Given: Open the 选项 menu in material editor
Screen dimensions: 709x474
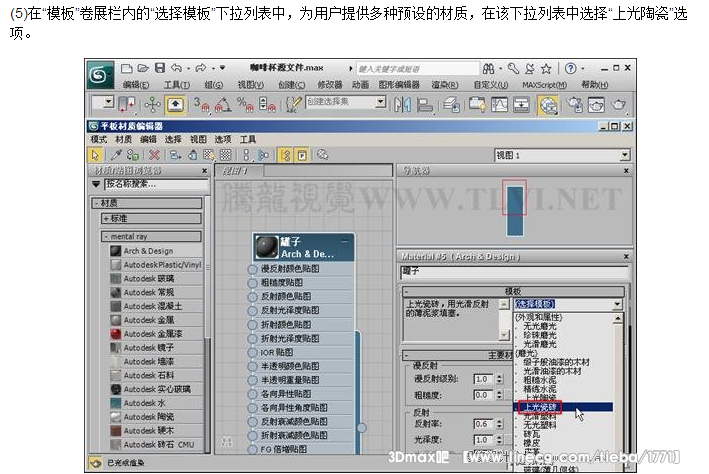Looking at the screenshot, I should point(222,139).
